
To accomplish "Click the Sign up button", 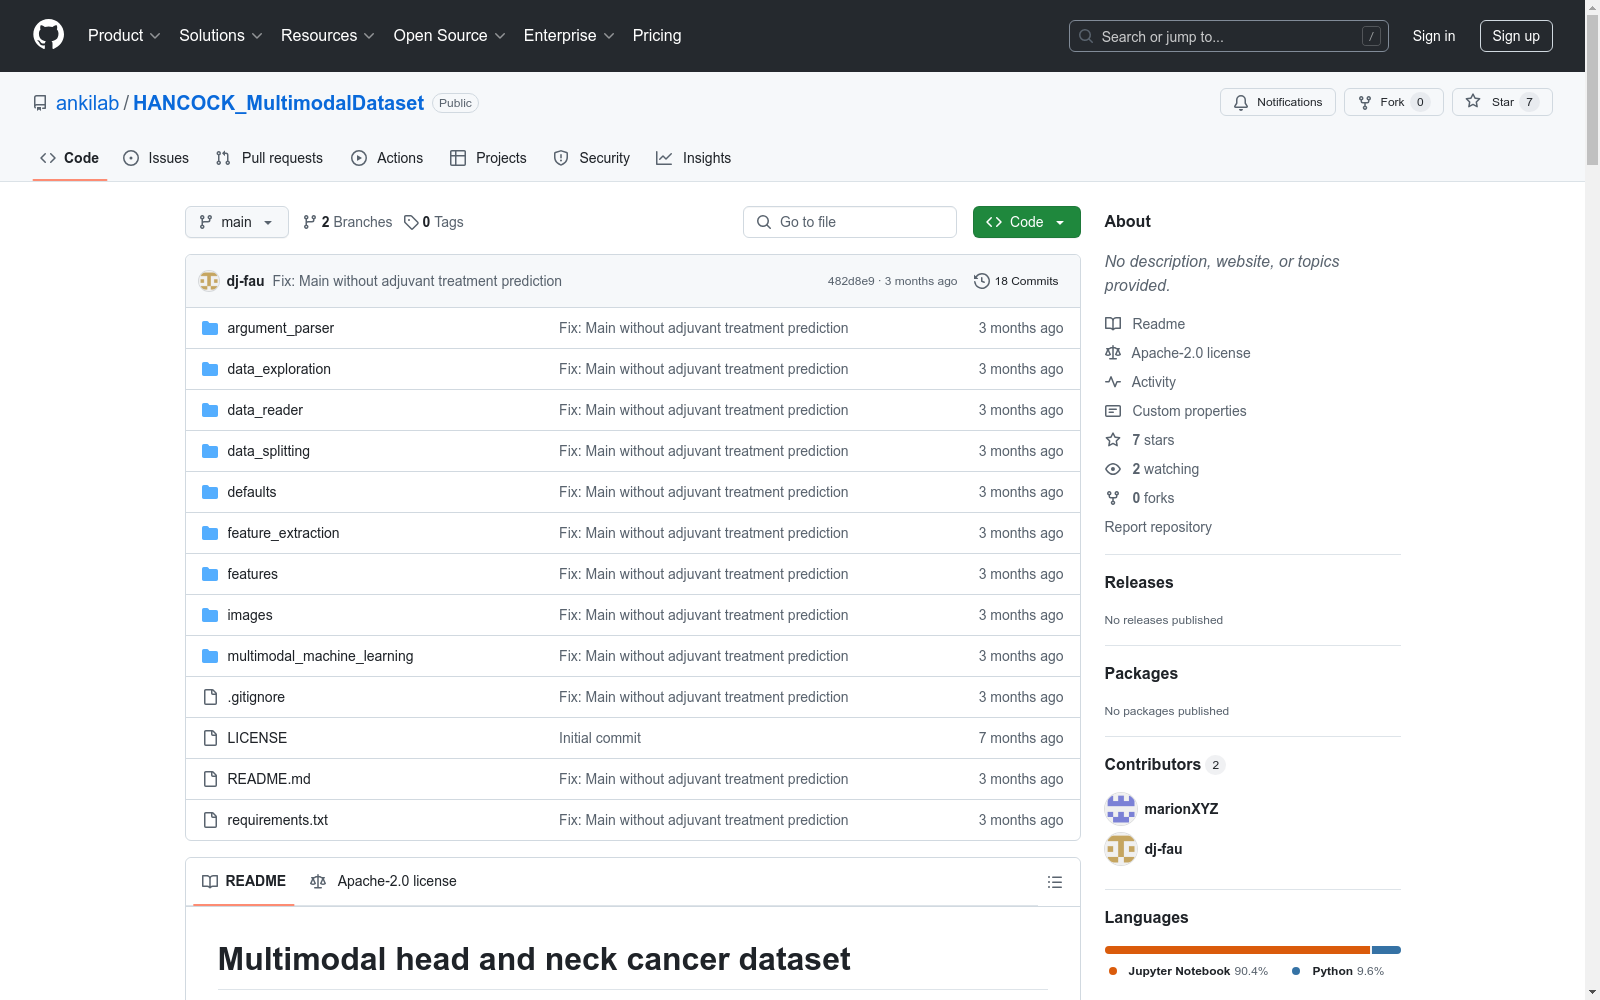I will (x=1515, y=36).
